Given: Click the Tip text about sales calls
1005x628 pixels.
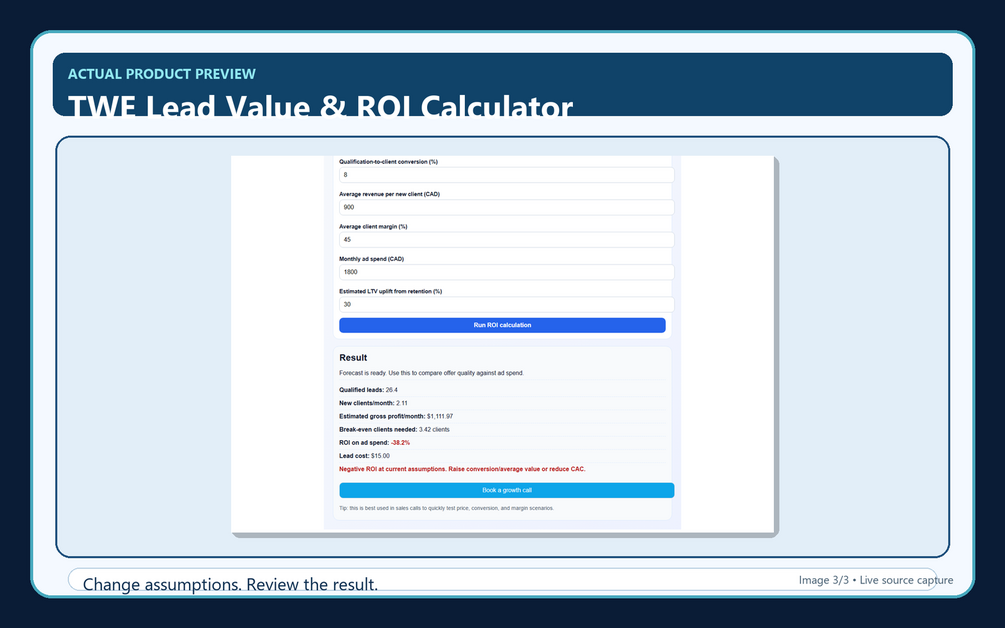Looking at the screenshot, I should (447, 508).
